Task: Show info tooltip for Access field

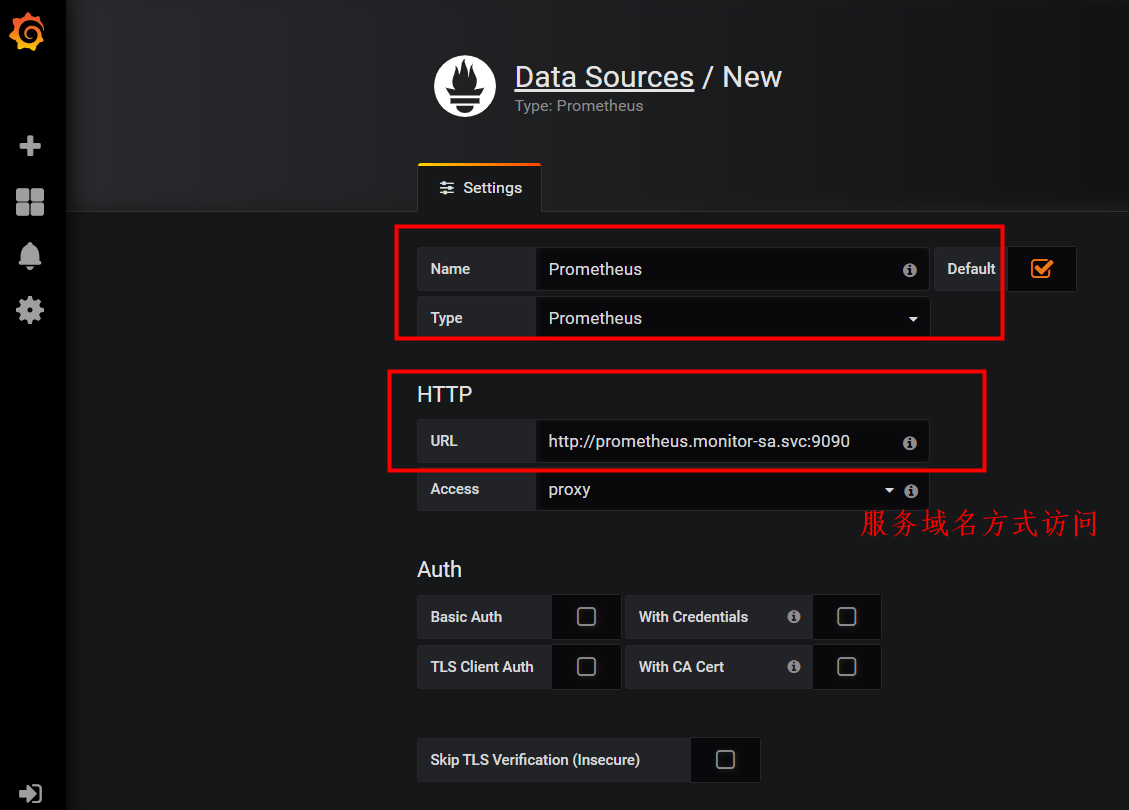Action: 911,491
